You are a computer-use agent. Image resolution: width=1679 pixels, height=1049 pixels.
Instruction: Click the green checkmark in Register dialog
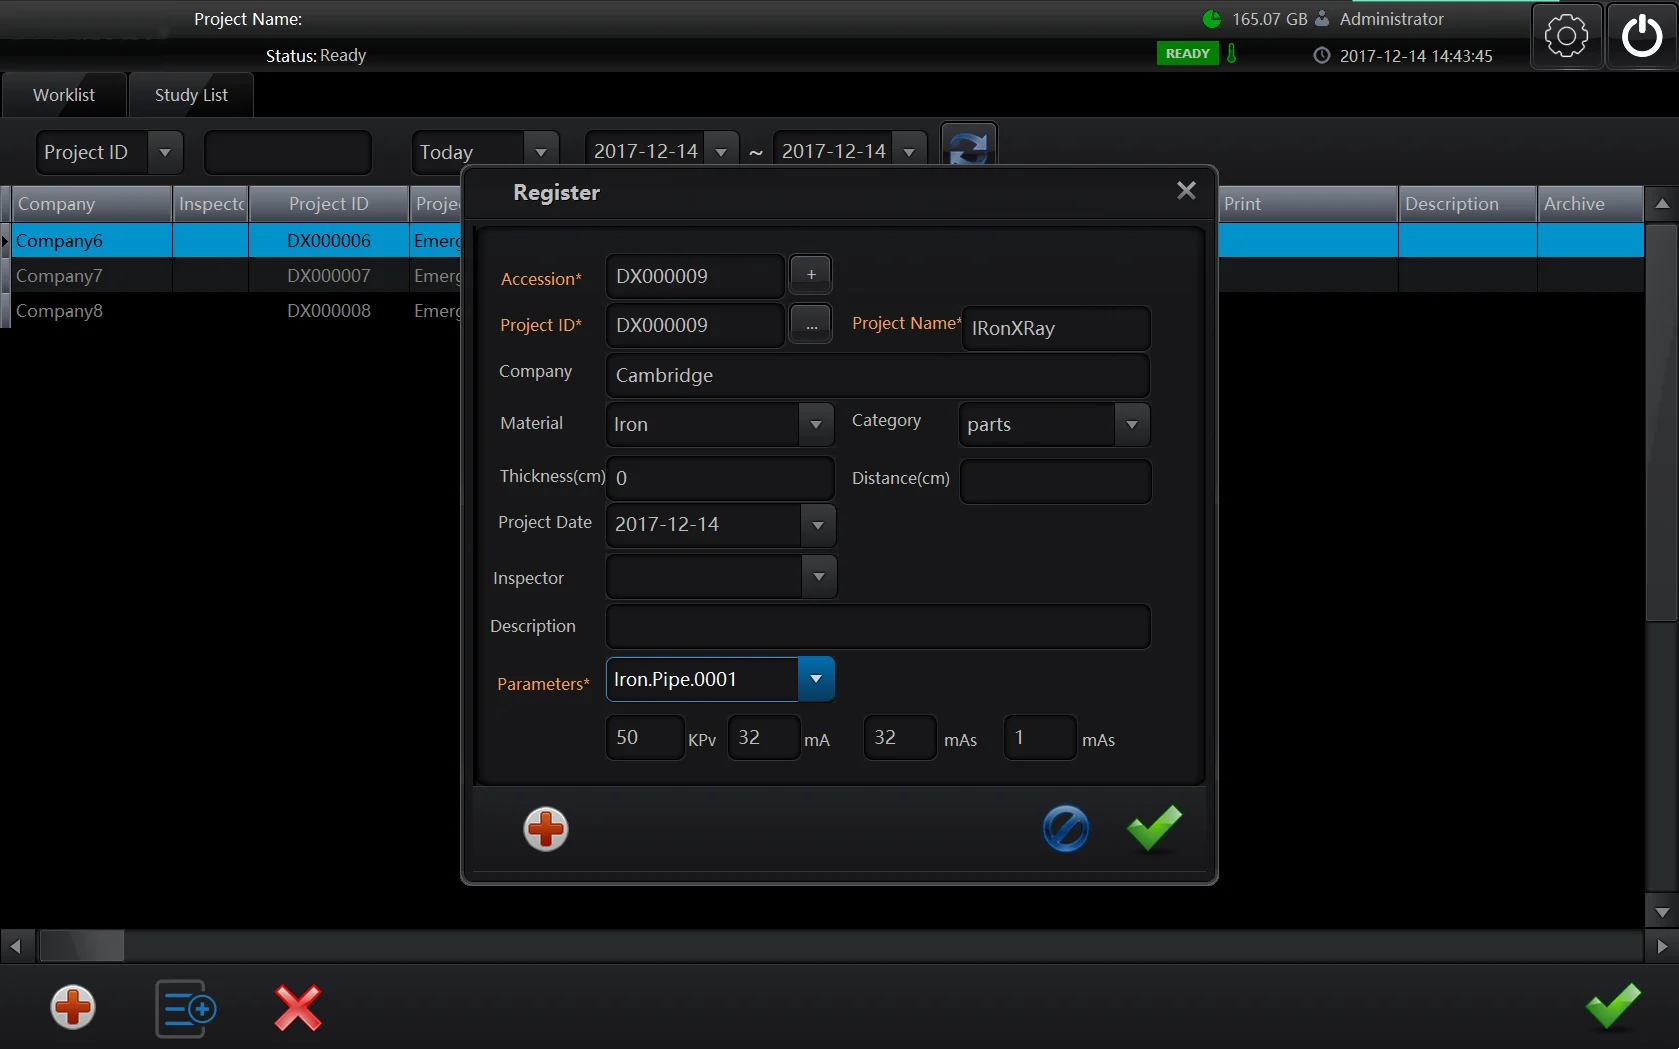[x=1153, y=828]
